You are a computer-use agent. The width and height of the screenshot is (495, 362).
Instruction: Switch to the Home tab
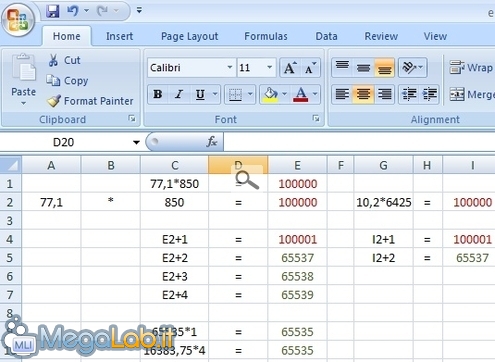[x=66, y=36]
